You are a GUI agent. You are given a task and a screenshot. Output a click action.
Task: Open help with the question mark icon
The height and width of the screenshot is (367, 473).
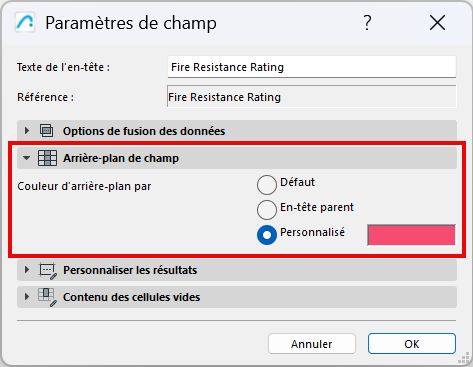tap(367, 23)
